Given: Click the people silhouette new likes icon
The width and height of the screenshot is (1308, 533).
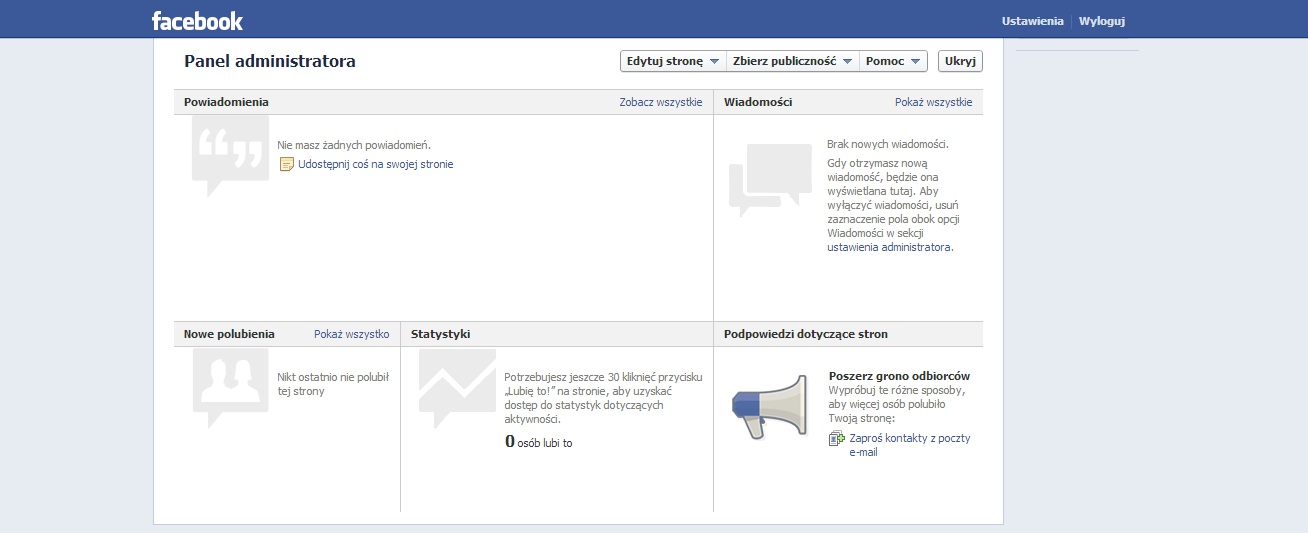Looking at the screenshot, I should (230, 385).
